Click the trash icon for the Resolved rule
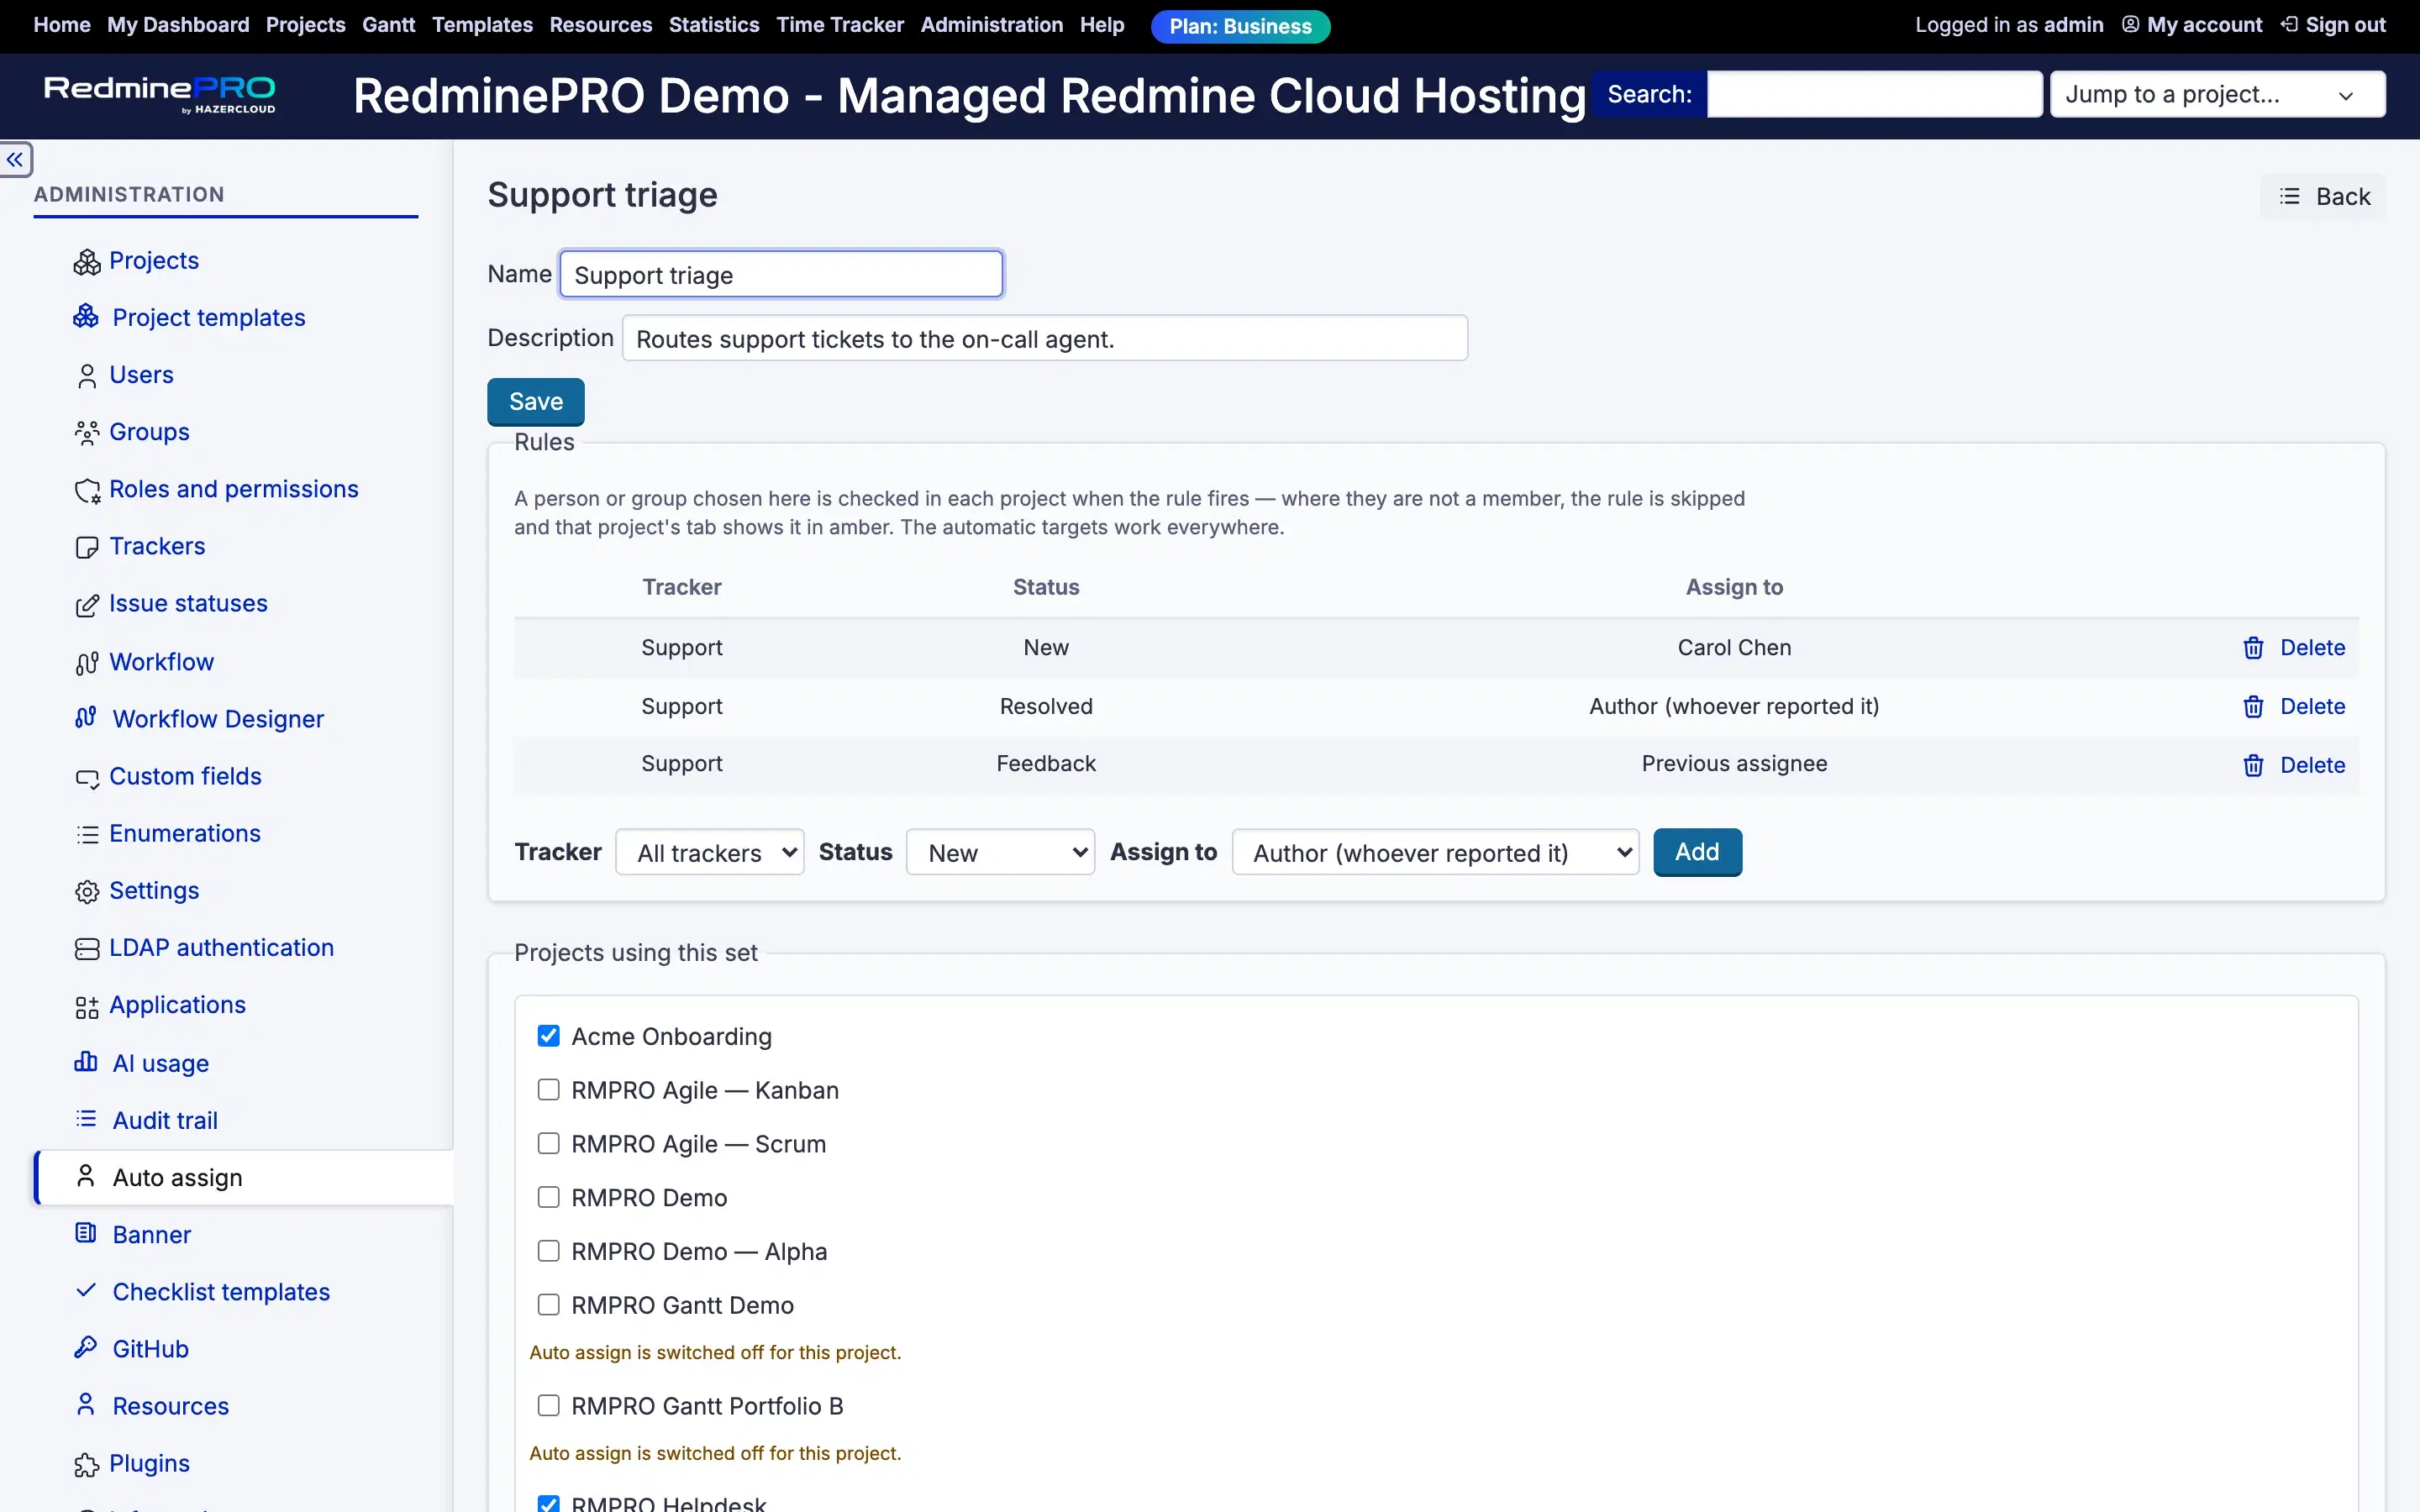The height and width of the screenshot is (1512, 2420). (2253, 707)
